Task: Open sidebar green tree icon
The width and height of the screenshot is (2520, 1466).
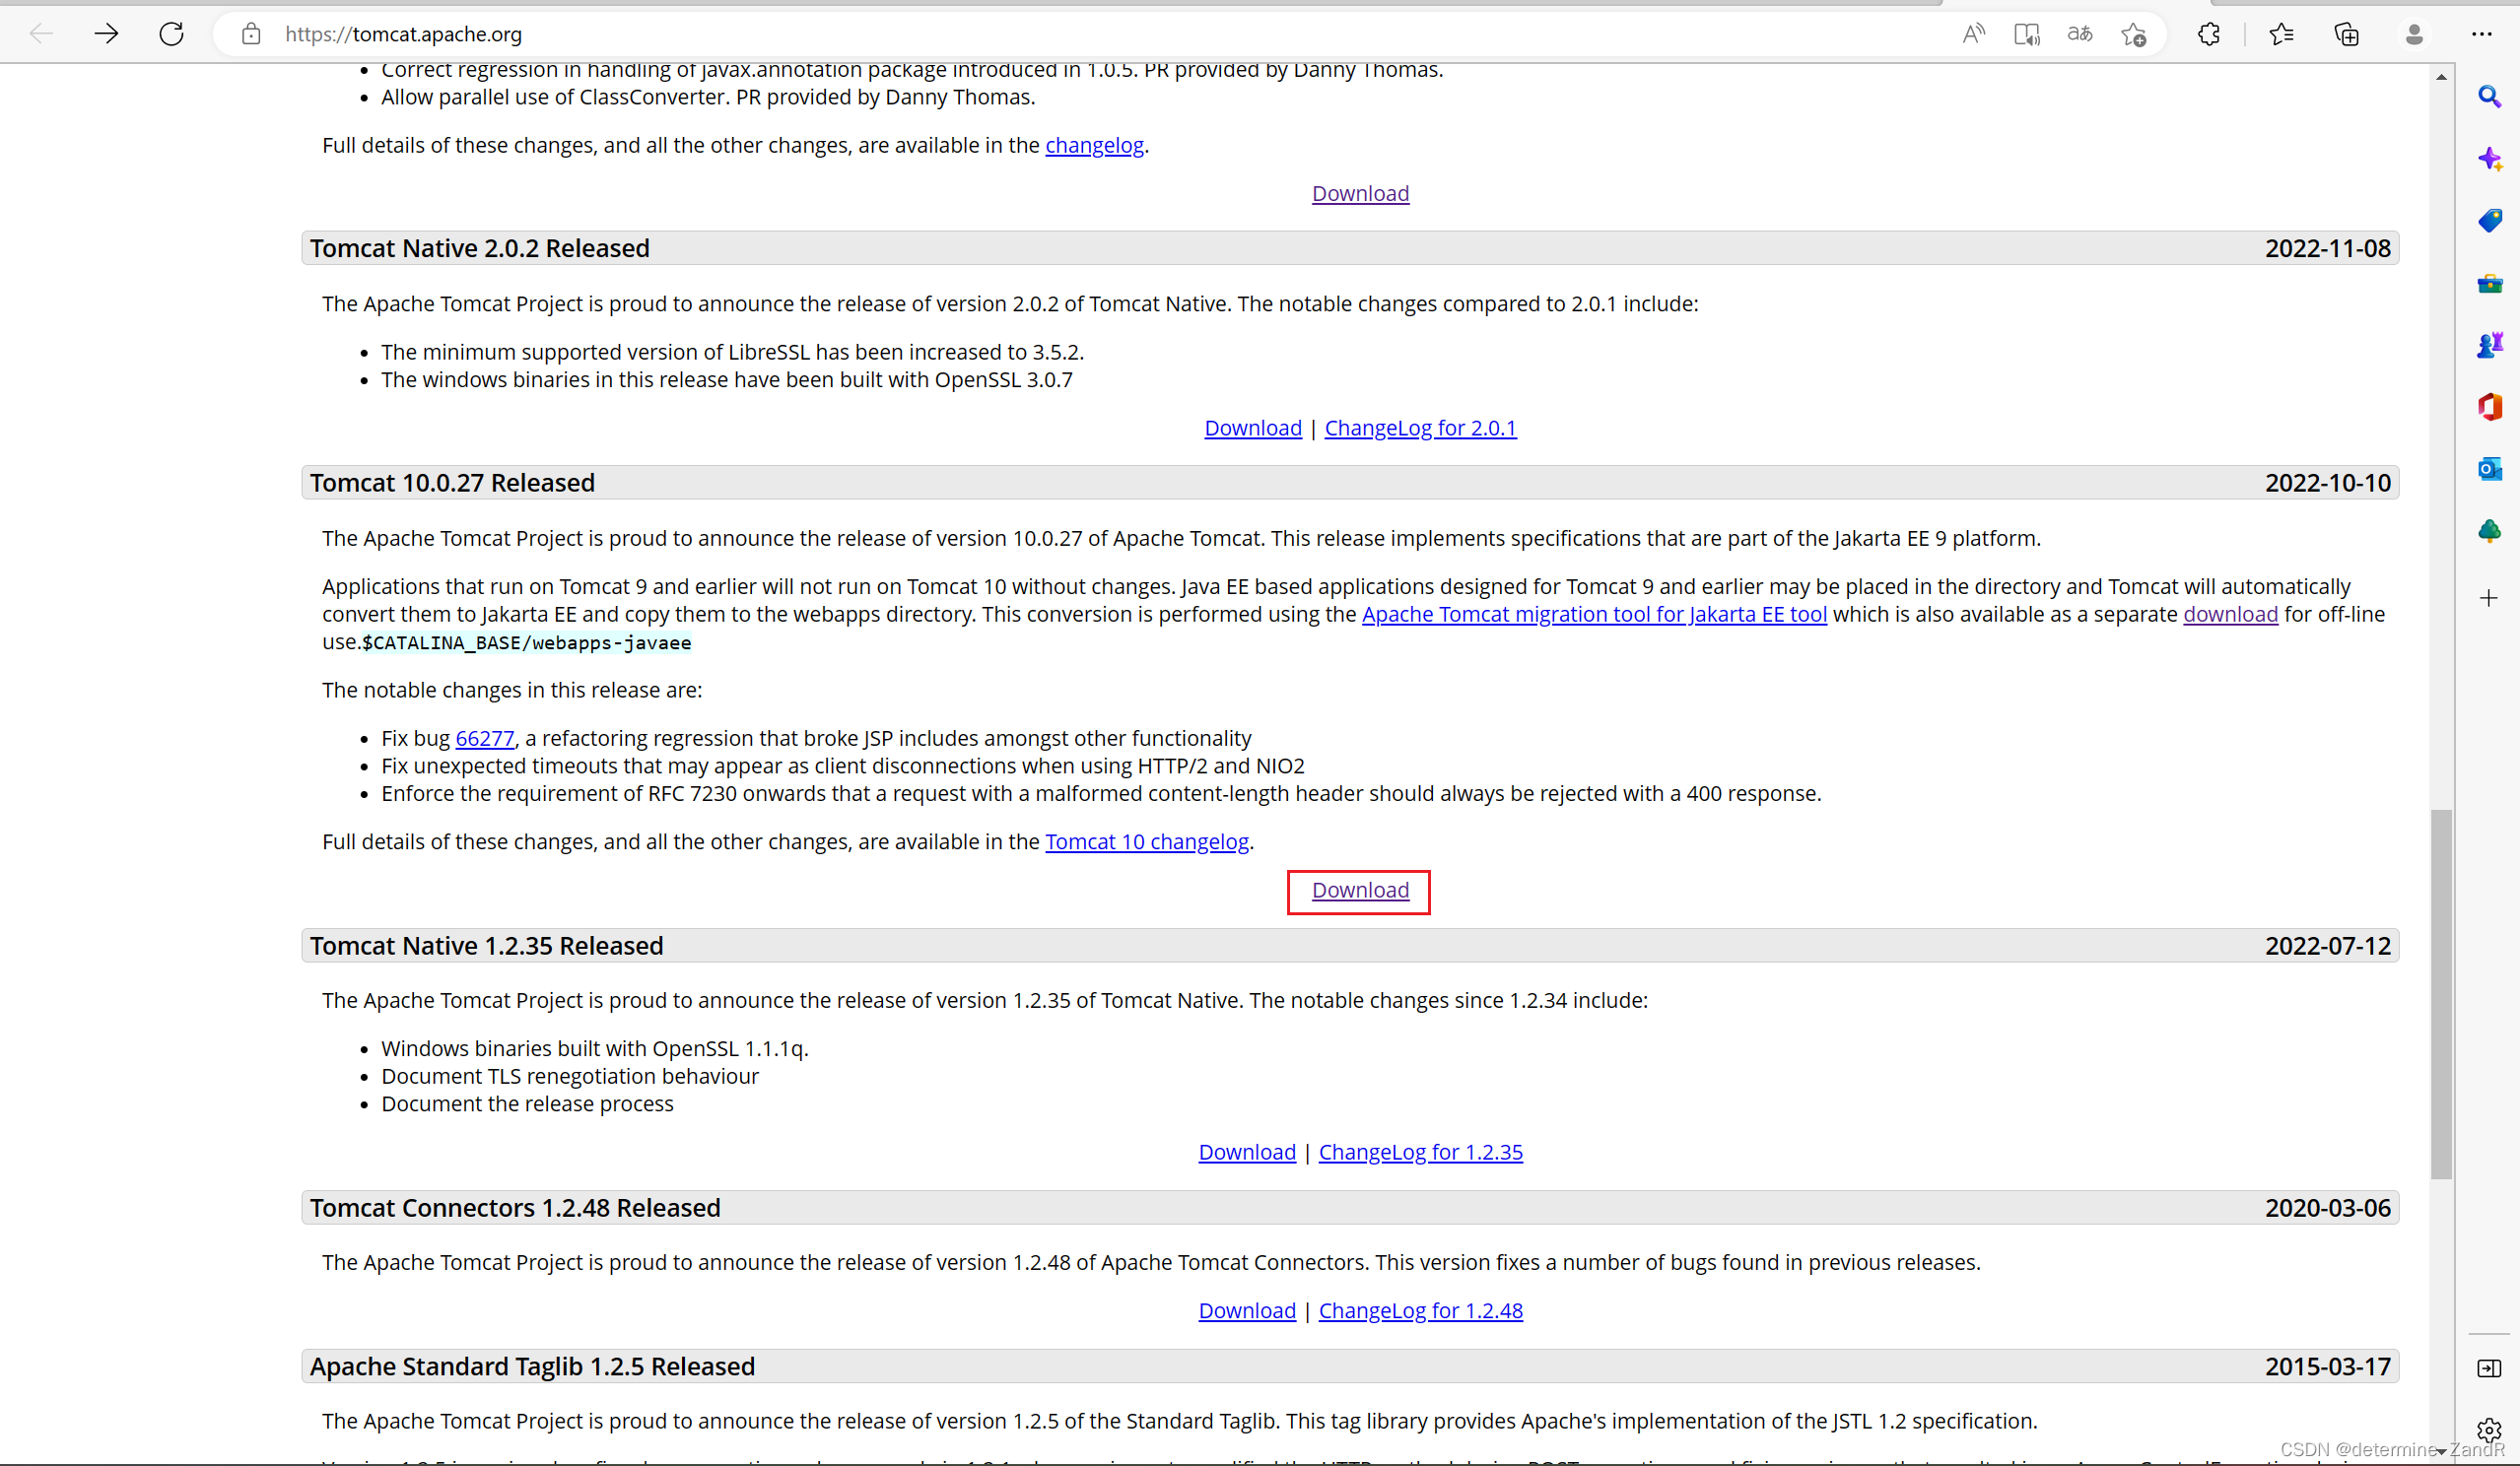Action: (2490, 531)
